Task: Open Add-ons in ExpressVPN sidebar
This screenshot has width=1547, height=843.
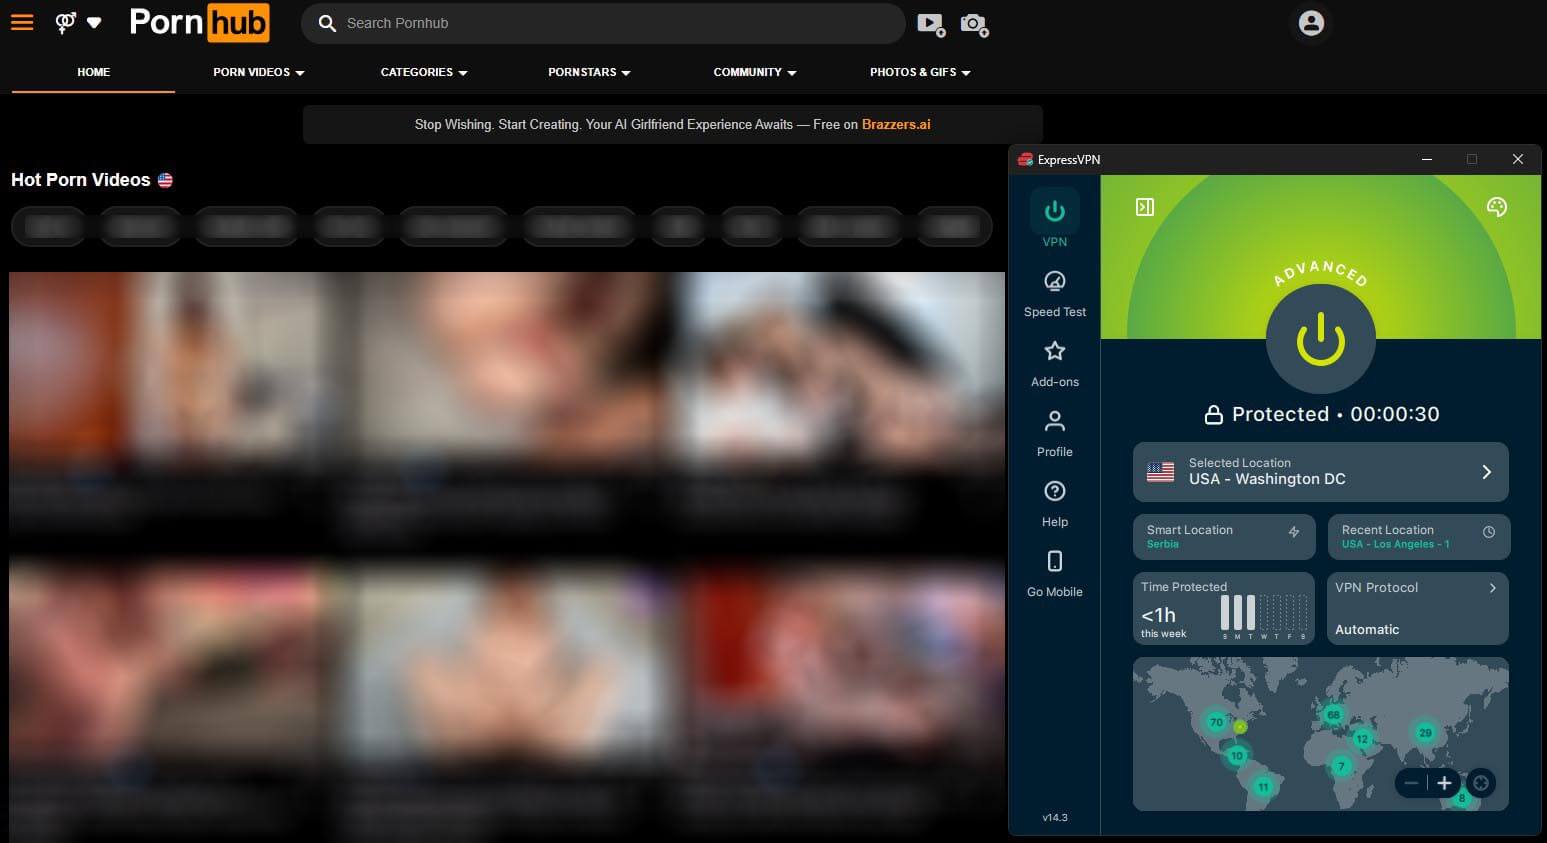Action: click(1055, 364)
